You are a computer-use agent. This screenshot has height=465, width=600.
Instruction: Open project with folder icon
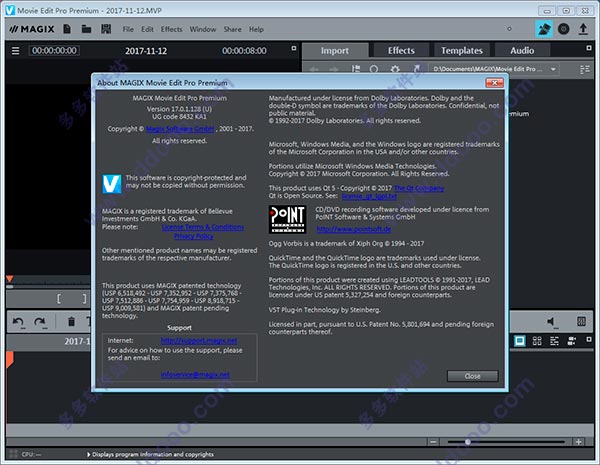click(86, 29)
